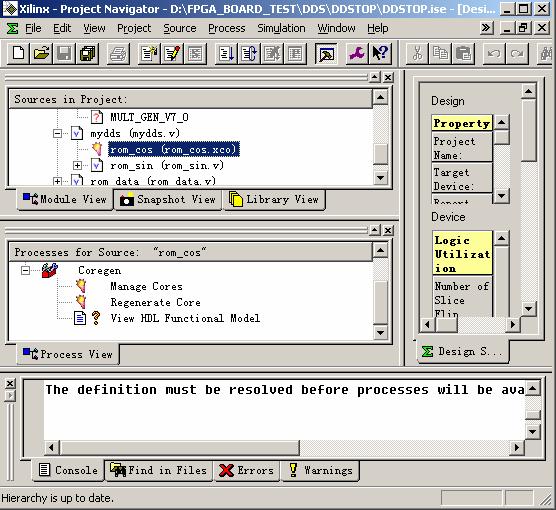Open the Process menu
Screen dimensions: 556x510
click(227, 28)
